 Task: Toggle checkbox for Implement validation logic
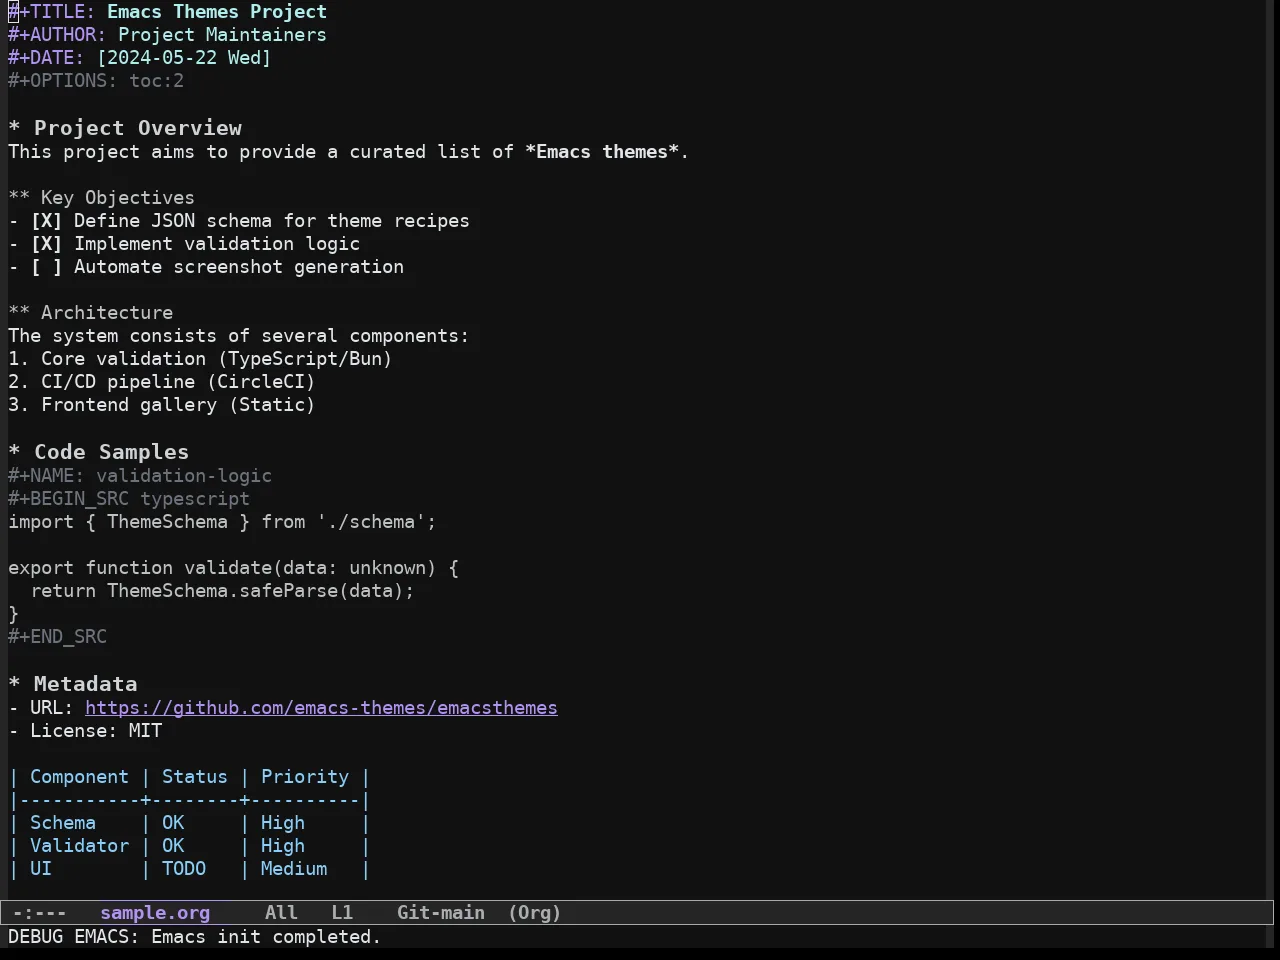(46, 244)
